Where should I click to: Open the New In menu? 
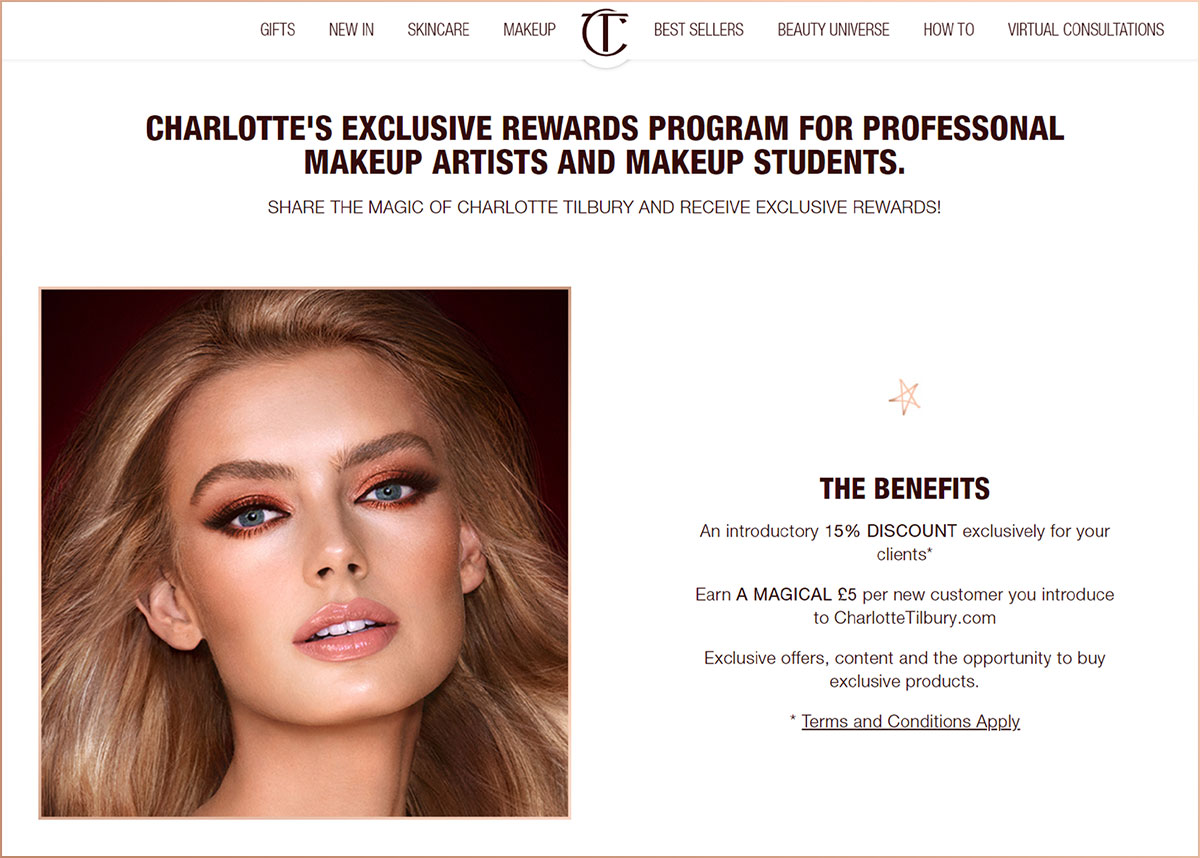pyautogui.click(x=351, y=30)
